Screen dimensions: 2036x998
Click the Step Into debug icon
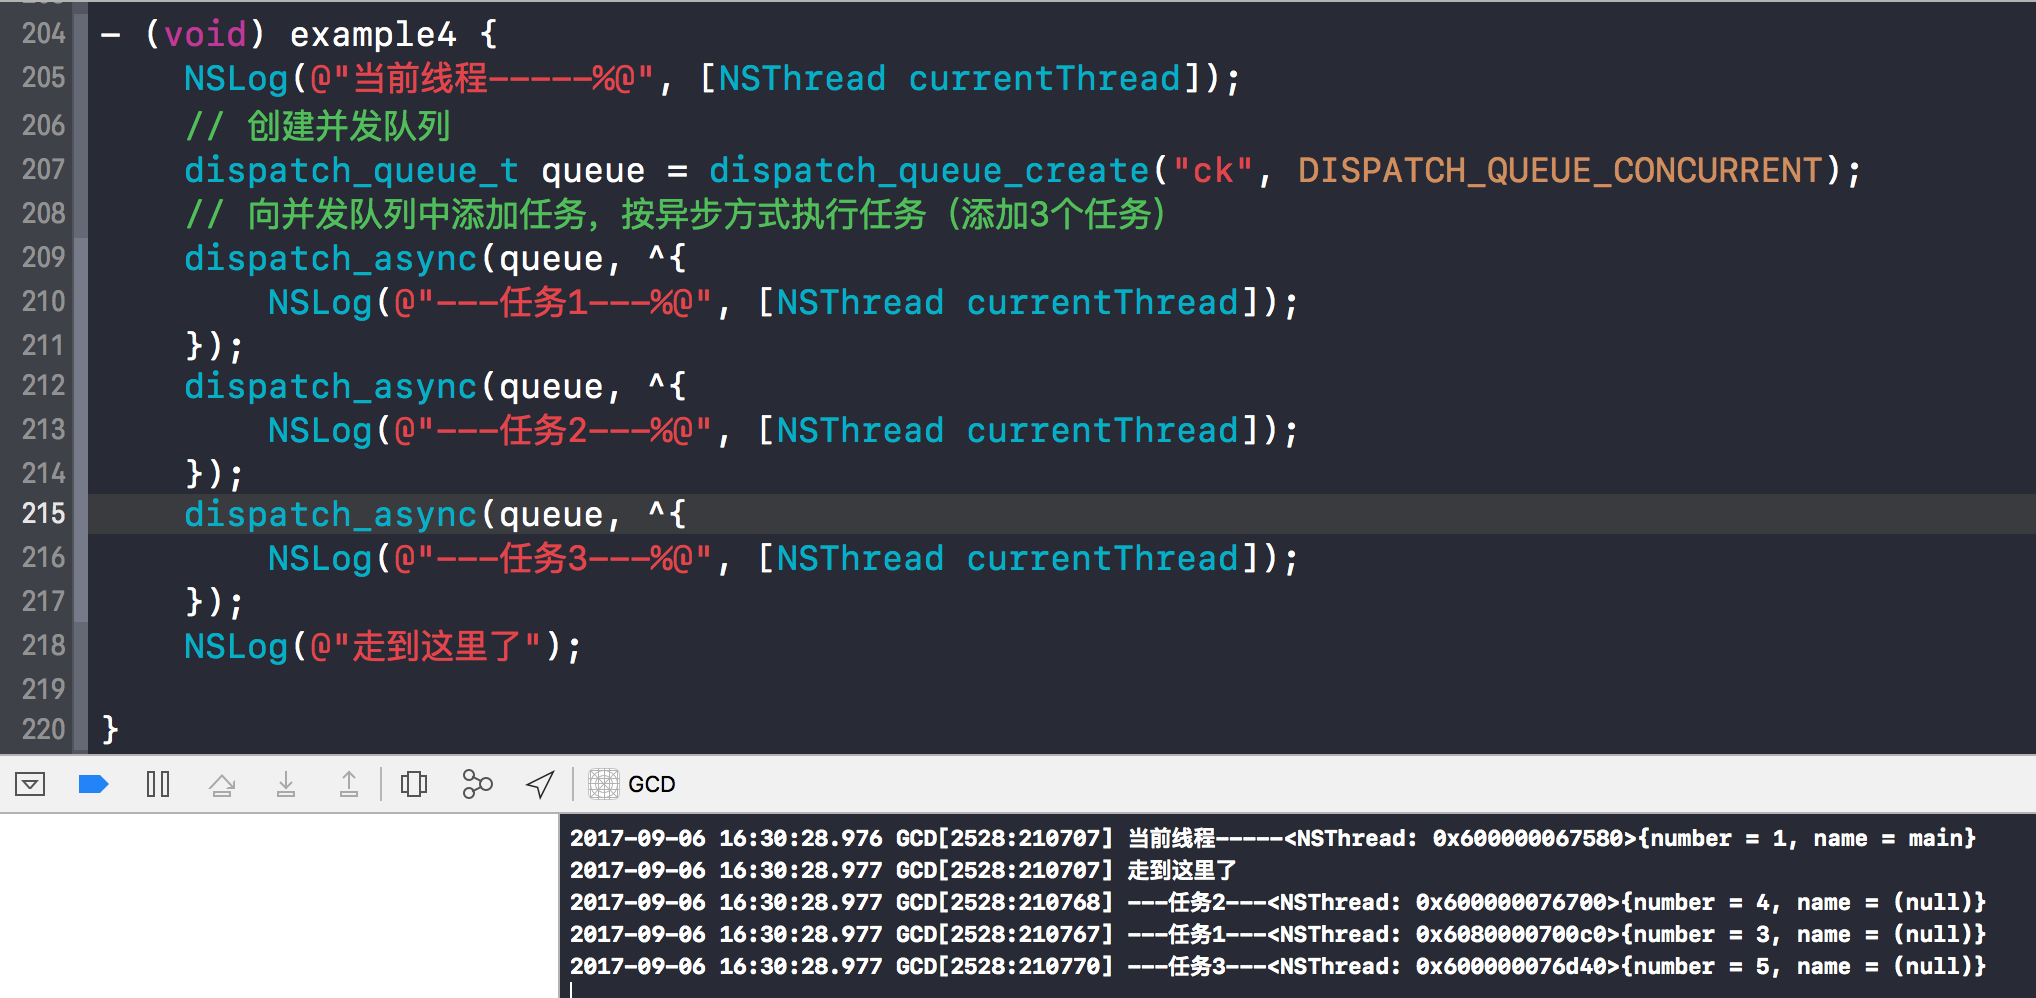pyautogui.click(x=286, y=784)
